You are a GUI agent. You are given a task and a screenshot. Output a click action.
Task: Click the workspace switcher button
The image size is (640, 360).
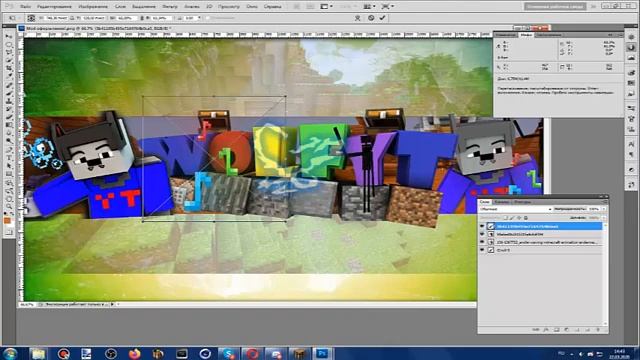[x=555, y=7]
